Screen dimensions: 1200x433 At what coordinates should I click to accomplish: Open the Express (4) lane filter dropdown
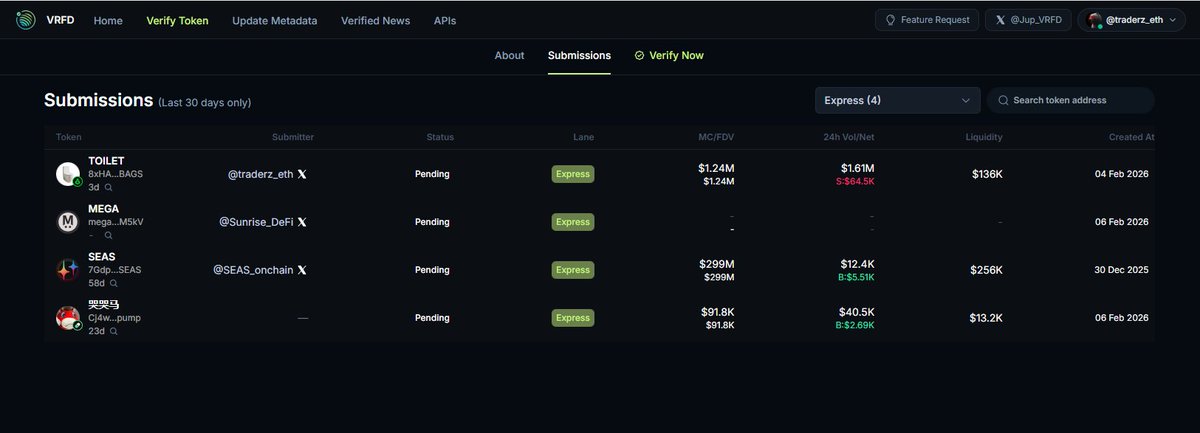pos(898,100)
